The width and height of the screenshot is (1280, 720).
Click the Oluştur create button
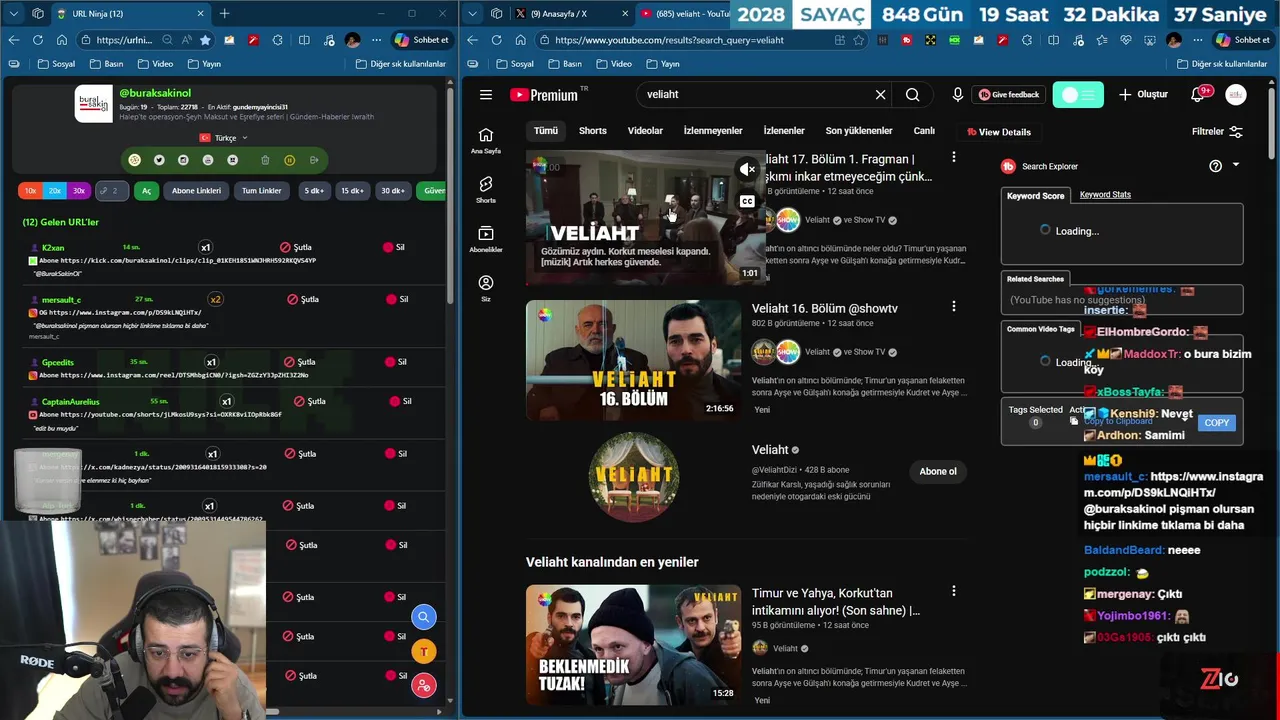coord(1143,95)
